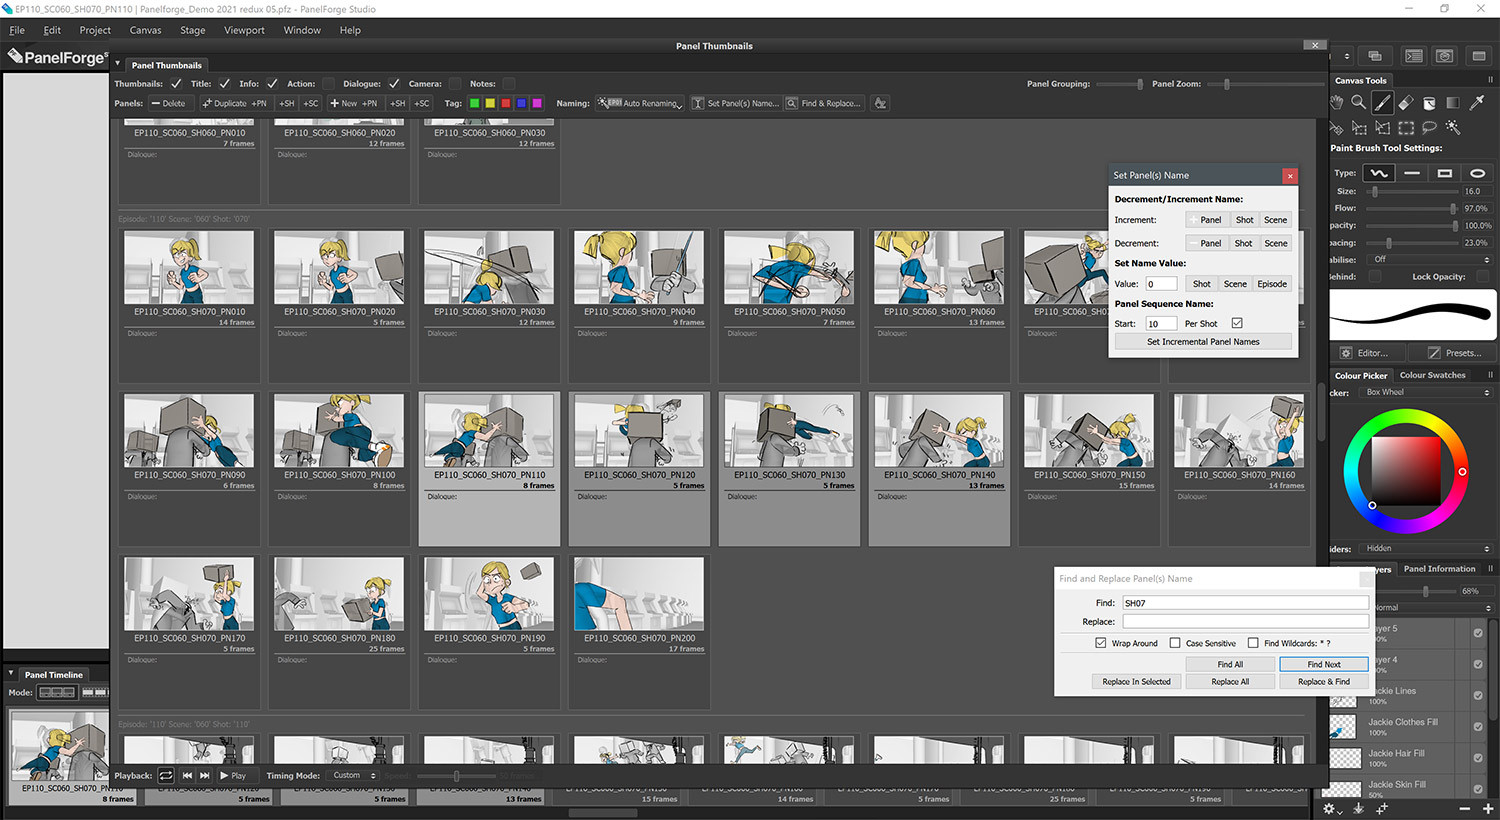The image size is (1500, 820).
Task: Activate the Magic Wand selection tool
Action: point(1452,128)
